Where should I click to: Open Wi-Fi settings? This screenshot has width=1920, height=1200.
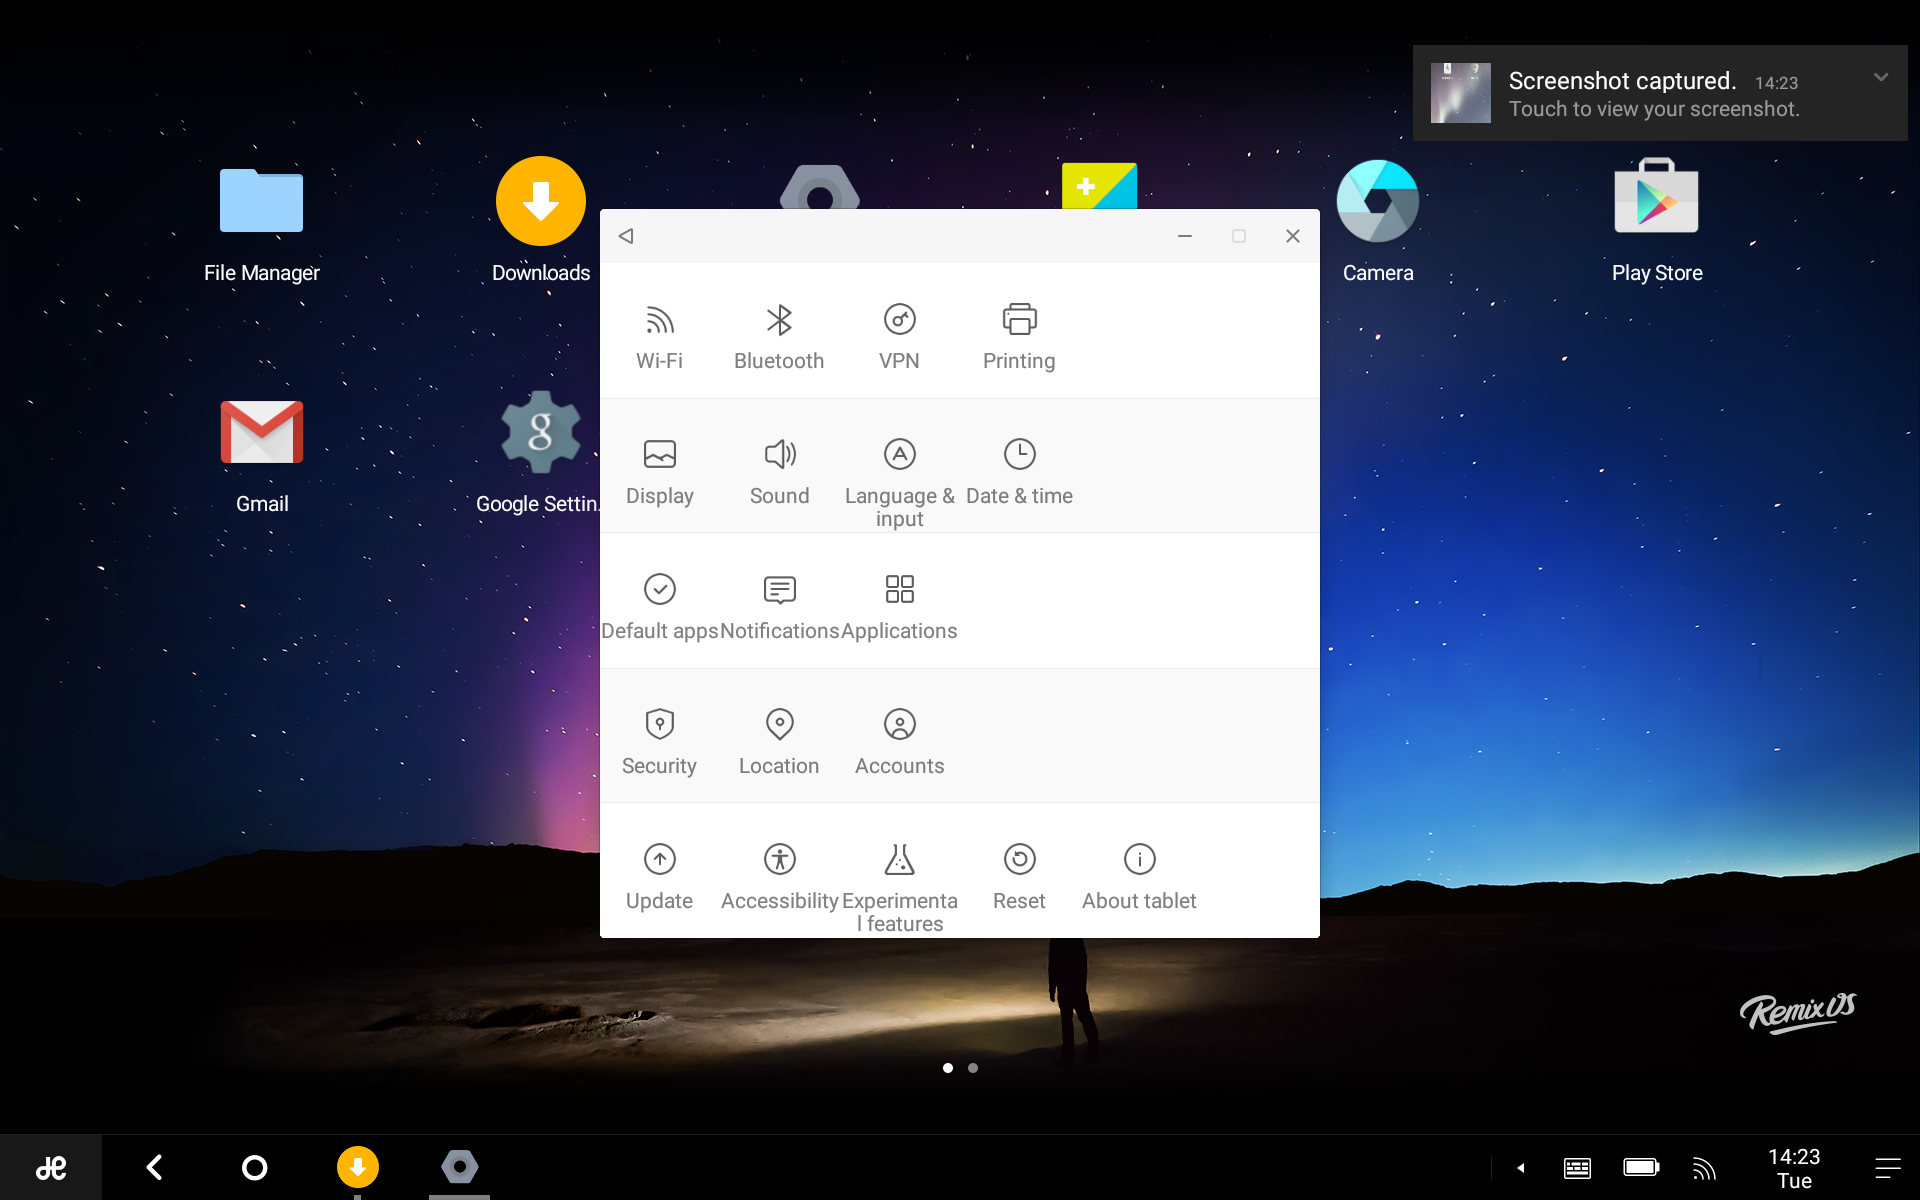(x=659, y=335)
